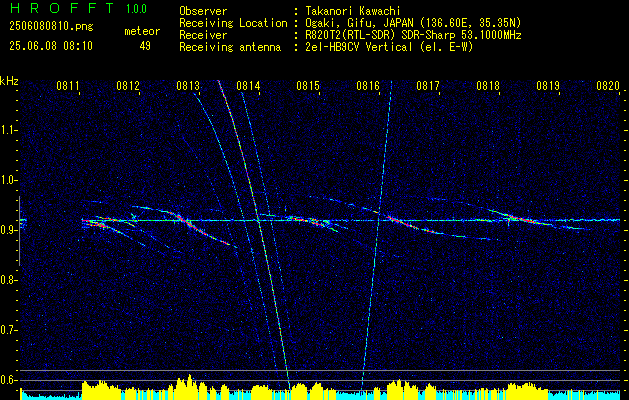Screen dimensions: 629x400
Task: Click the 0.9 frequency axis label
Action: (x=8, y=230)
